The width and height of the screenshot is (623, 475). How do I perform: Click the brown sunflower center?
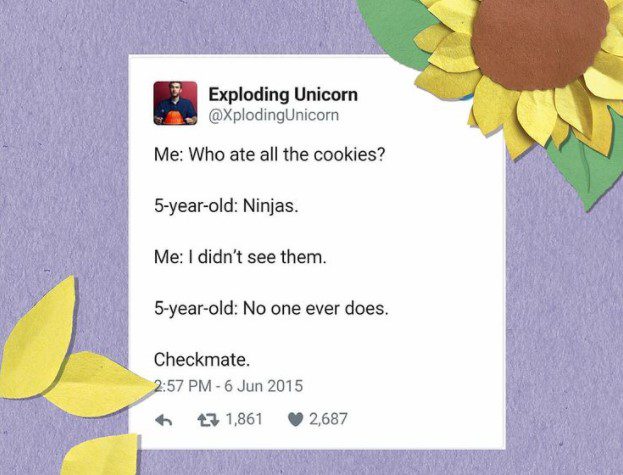click(x=540, y=44)
